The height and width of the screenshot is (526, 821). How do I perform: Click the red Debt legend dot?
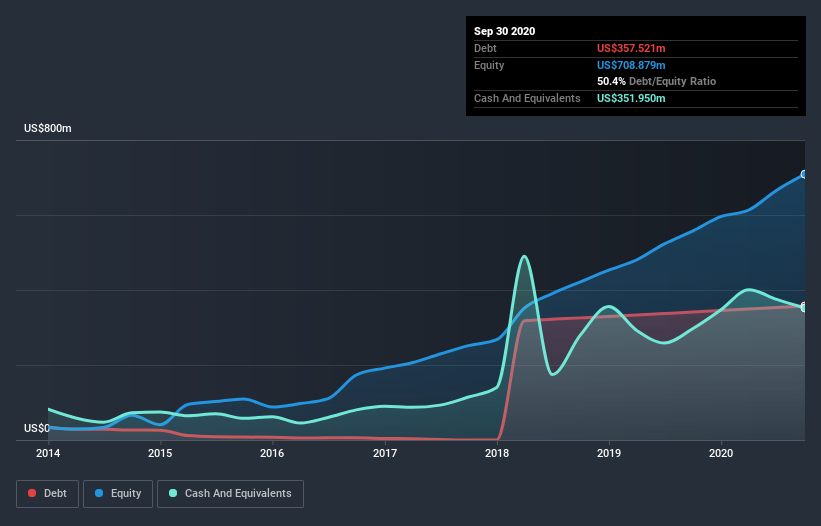click(x=32, y=493)
